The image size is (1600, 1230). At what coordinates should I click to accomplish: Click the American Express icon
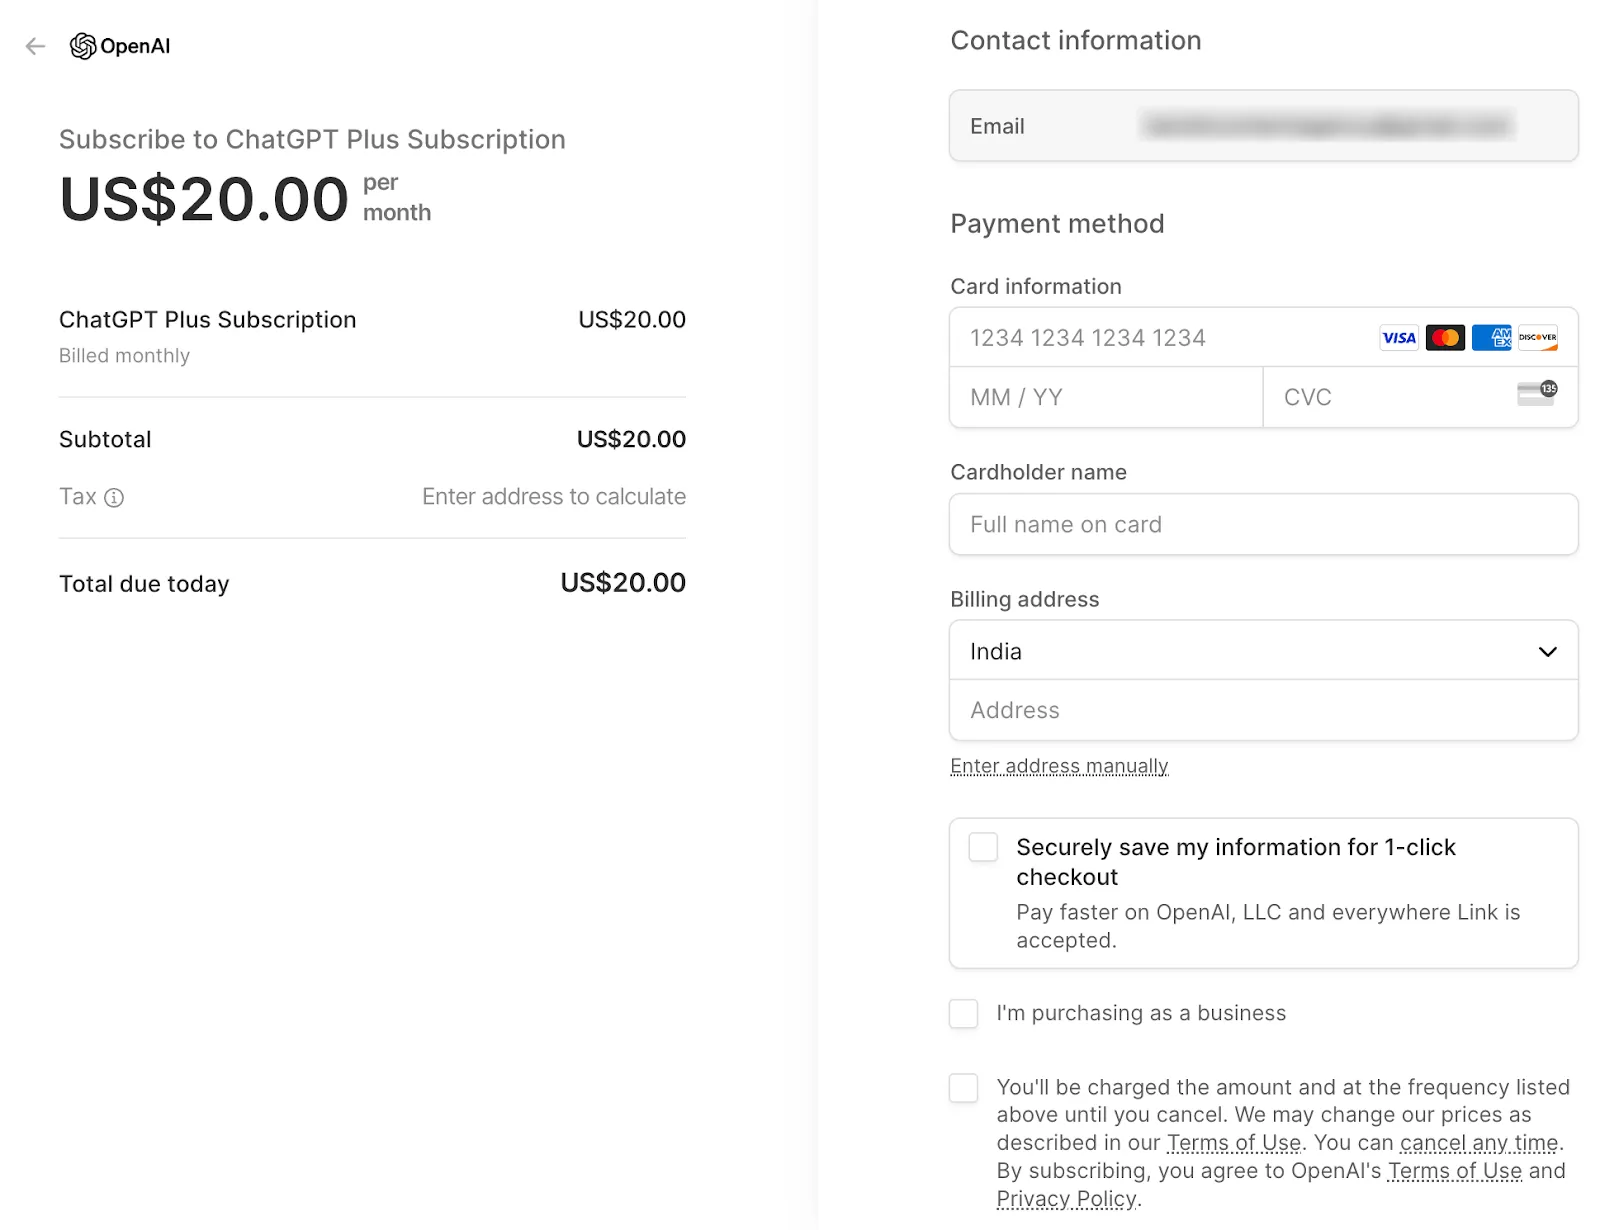point(1491,338)
